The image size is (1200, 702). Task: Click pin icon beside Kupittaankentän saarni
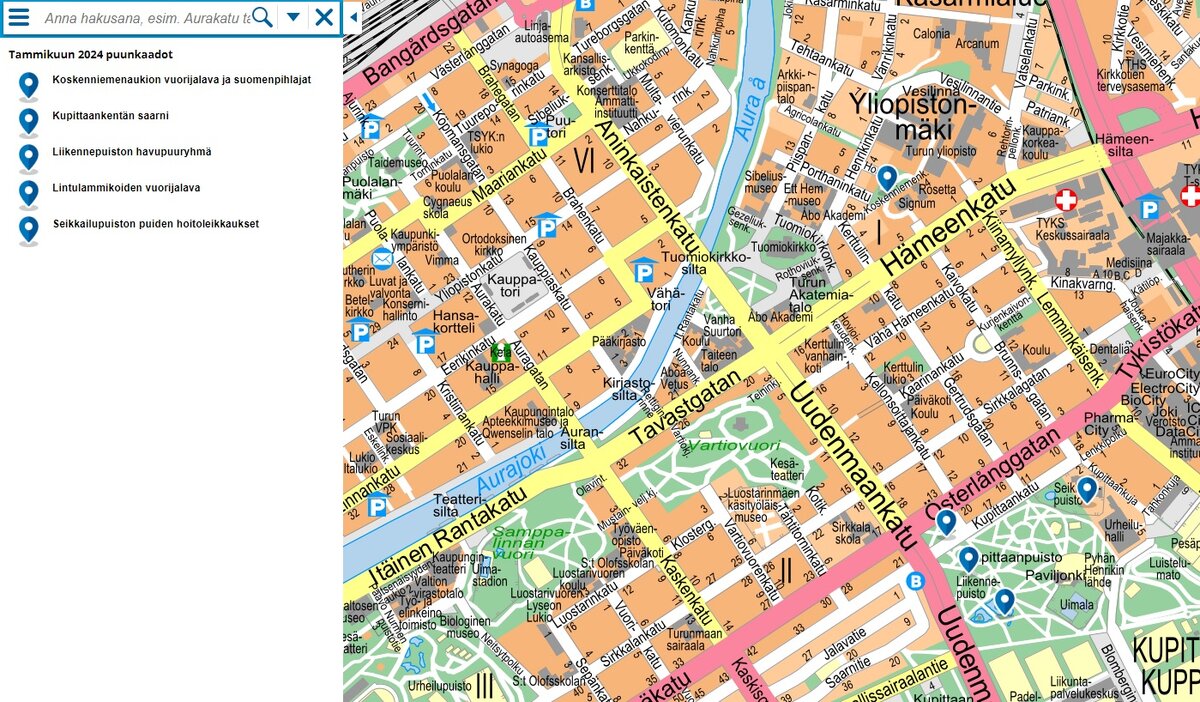tap(29, 121)
